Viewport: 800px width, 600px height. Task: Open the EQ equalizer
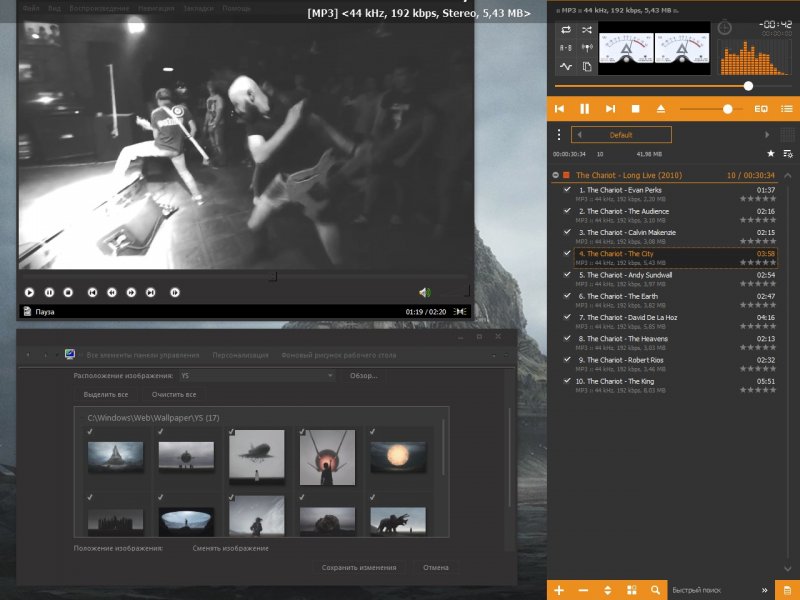[x=761, y=109]
